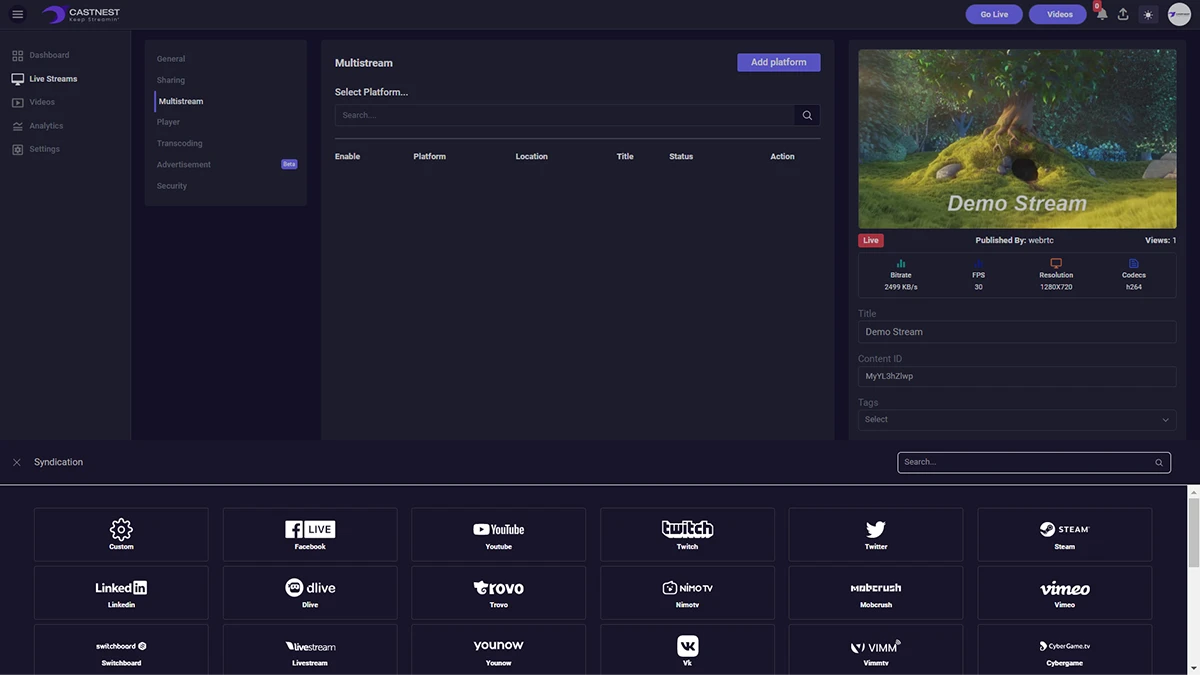Choose the Younow platform
Viewport: 1200px width, 675px height.
(x=499, y=650)
